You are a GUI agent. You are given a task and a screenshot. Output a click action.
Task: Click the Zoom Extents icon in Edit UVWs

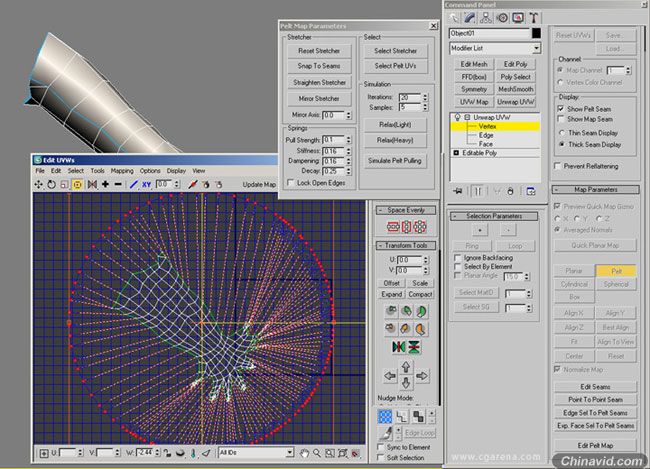[342, 453]
